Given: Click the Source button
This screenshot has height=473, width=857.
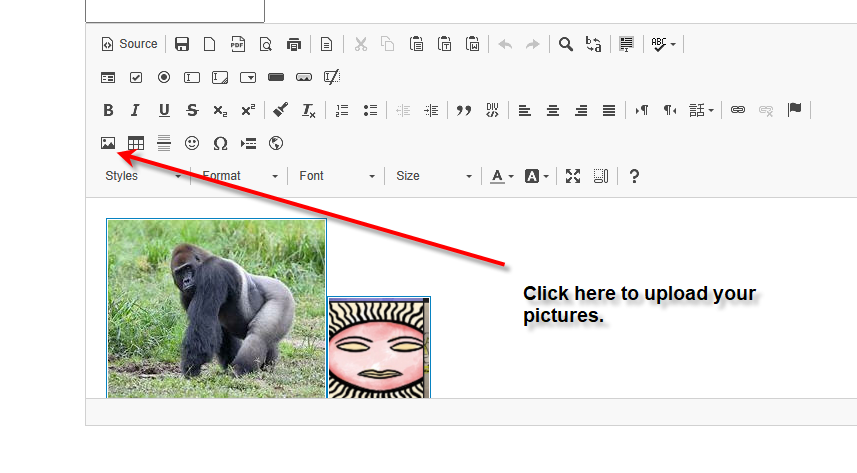Looking at the screenshot, I should pos(130,44).
